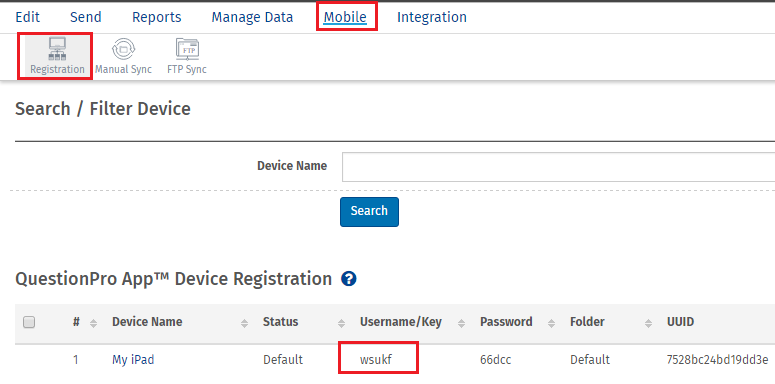
Task: Focus the Device Name input field
Action: click(x=558, y=167)
